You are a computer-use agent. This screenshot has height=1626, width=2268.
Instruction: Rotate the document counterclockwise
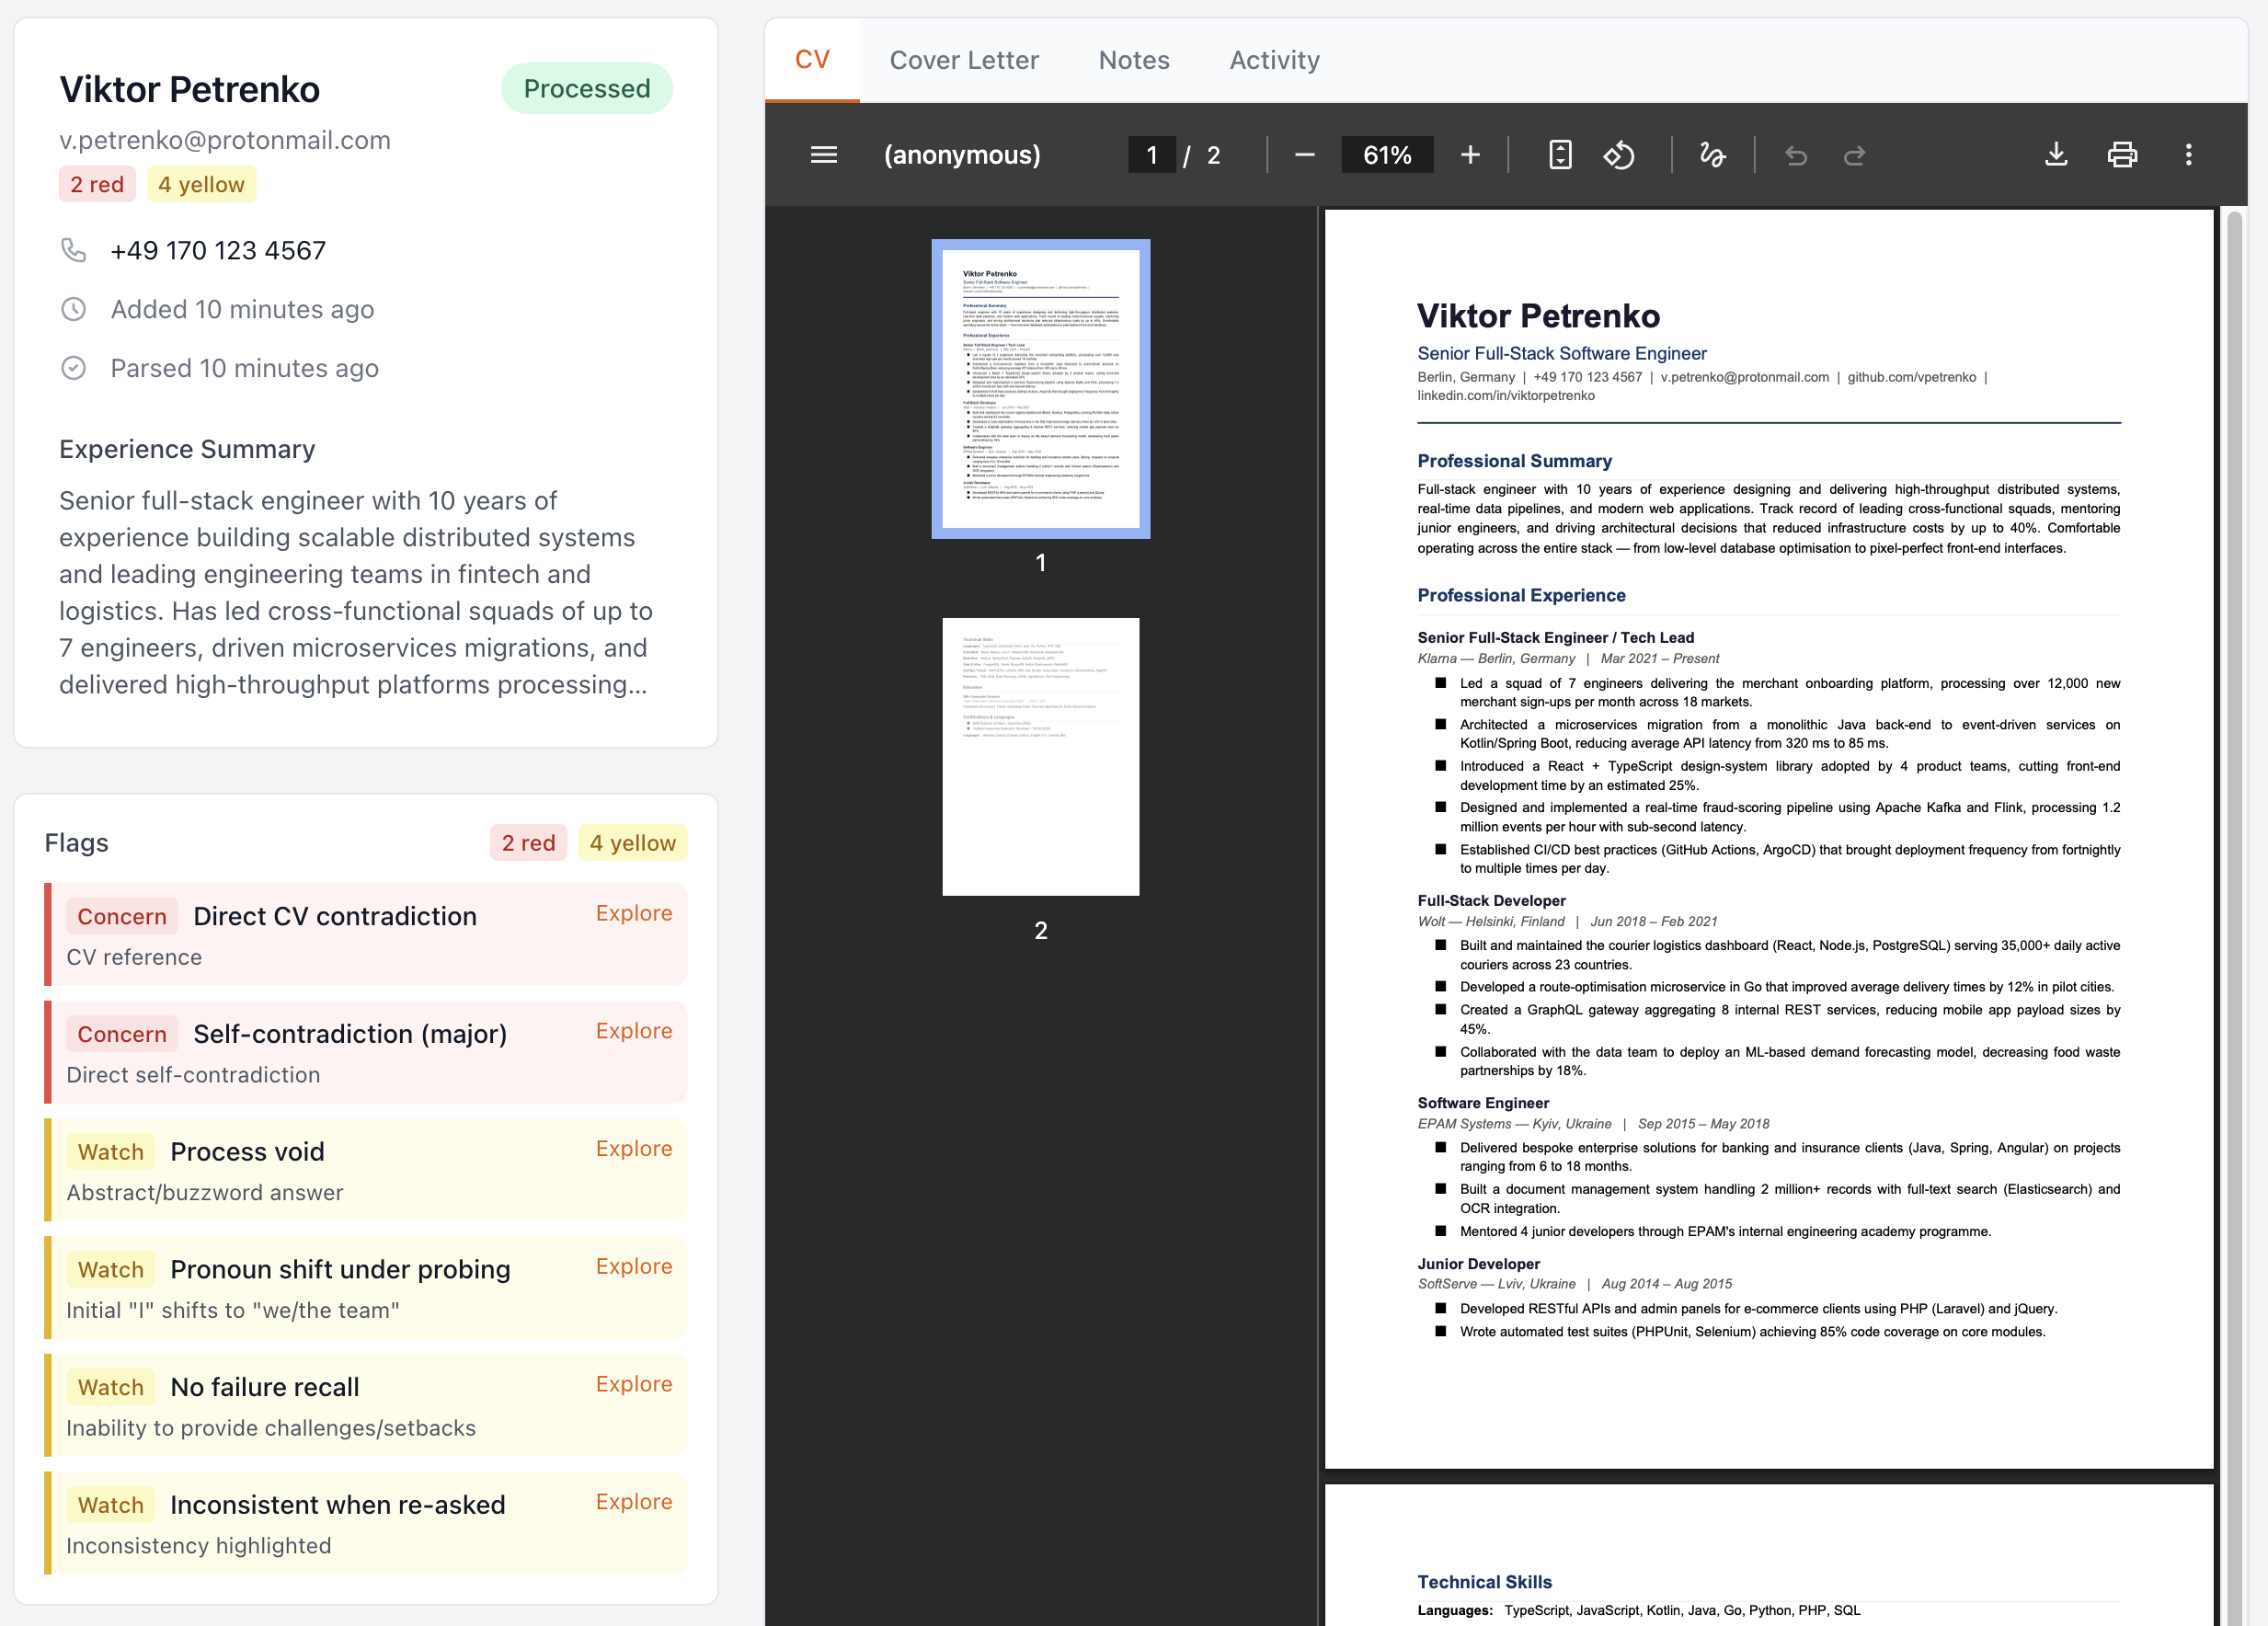[1619, 155]
